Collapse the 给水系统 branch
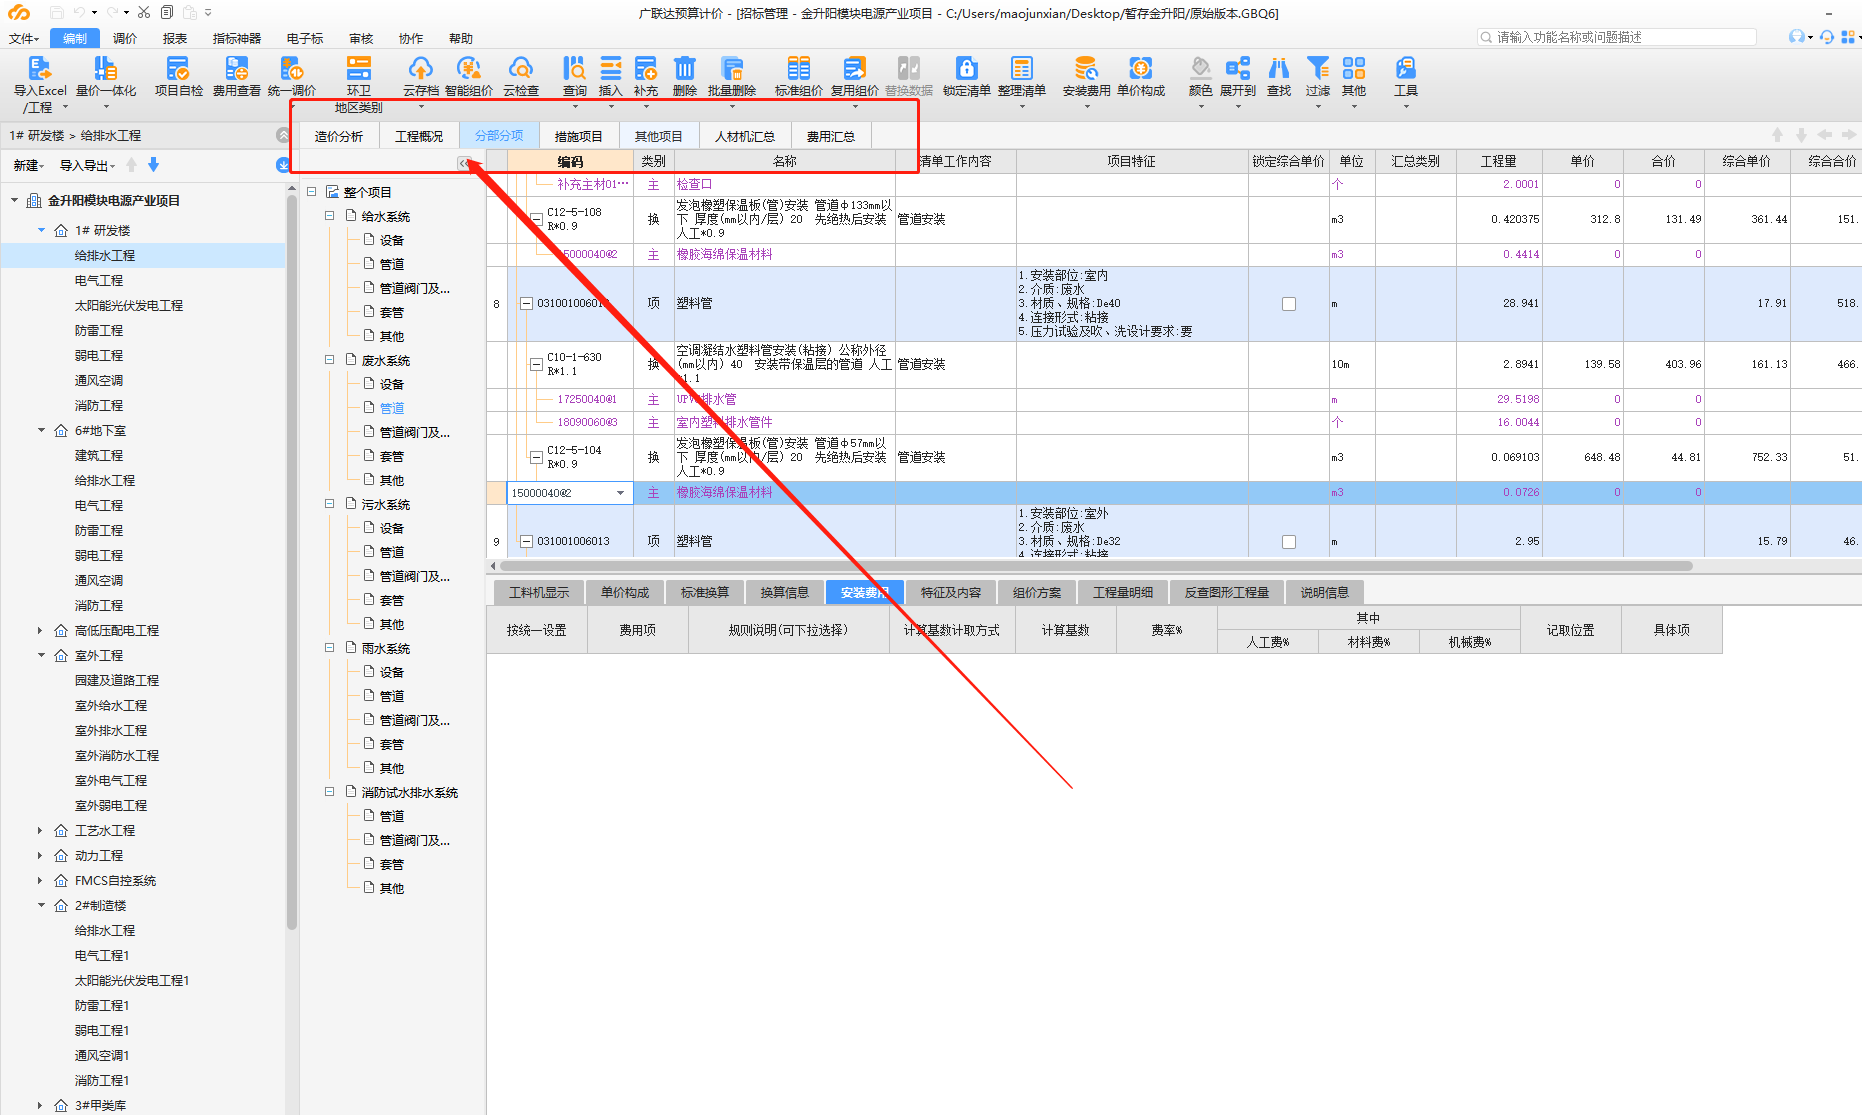 (x=329, y=216)
